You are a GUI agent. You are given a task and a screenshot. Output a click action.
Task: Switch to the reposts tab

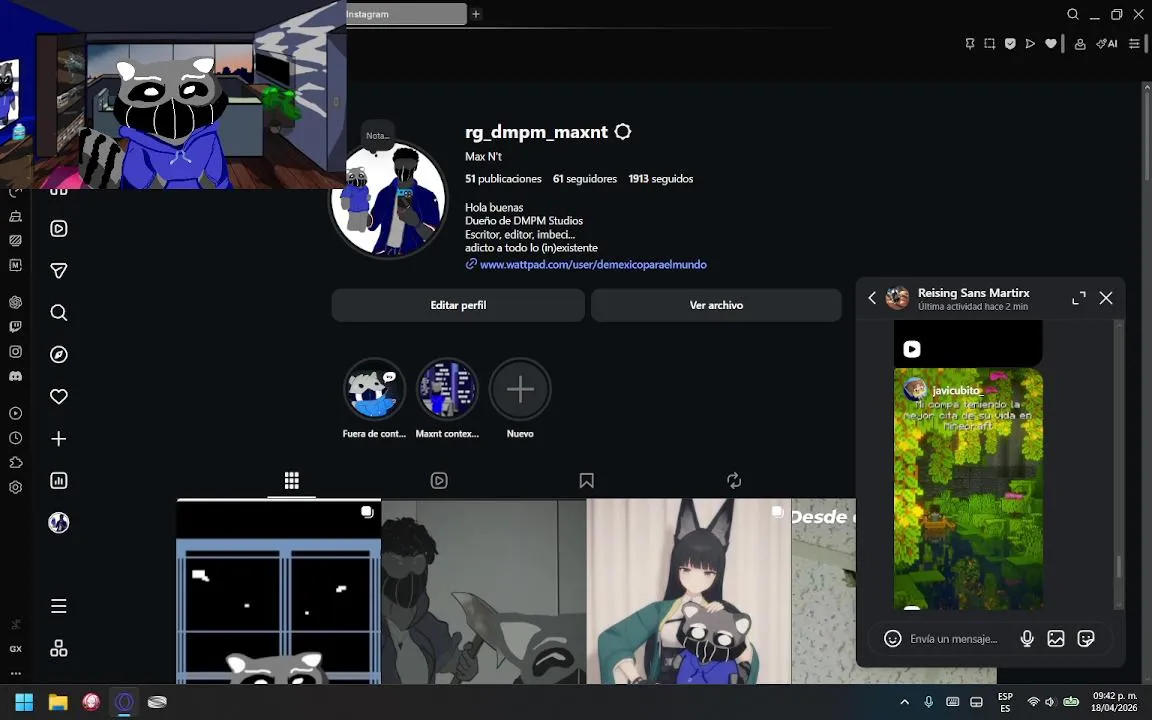[734, 480]
